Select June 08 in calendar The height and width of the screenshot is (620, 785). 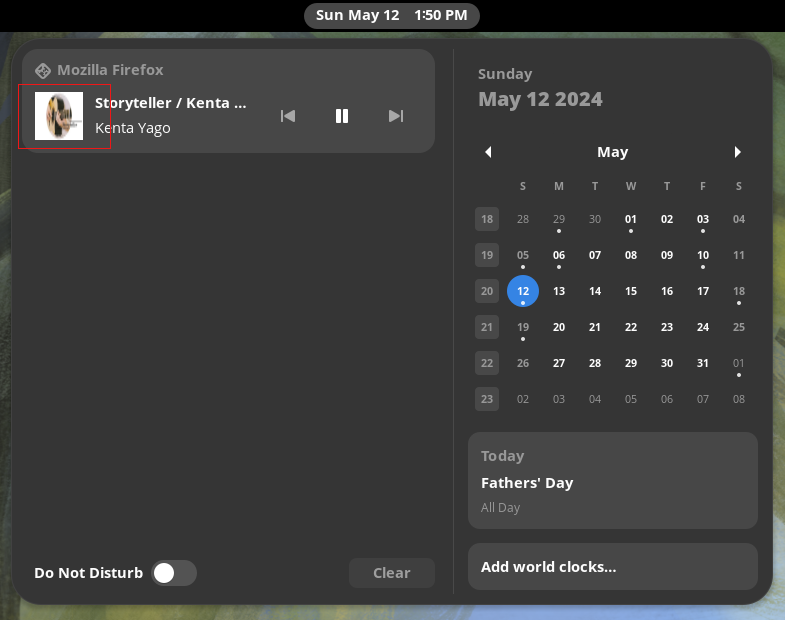(x=739, y=399)
